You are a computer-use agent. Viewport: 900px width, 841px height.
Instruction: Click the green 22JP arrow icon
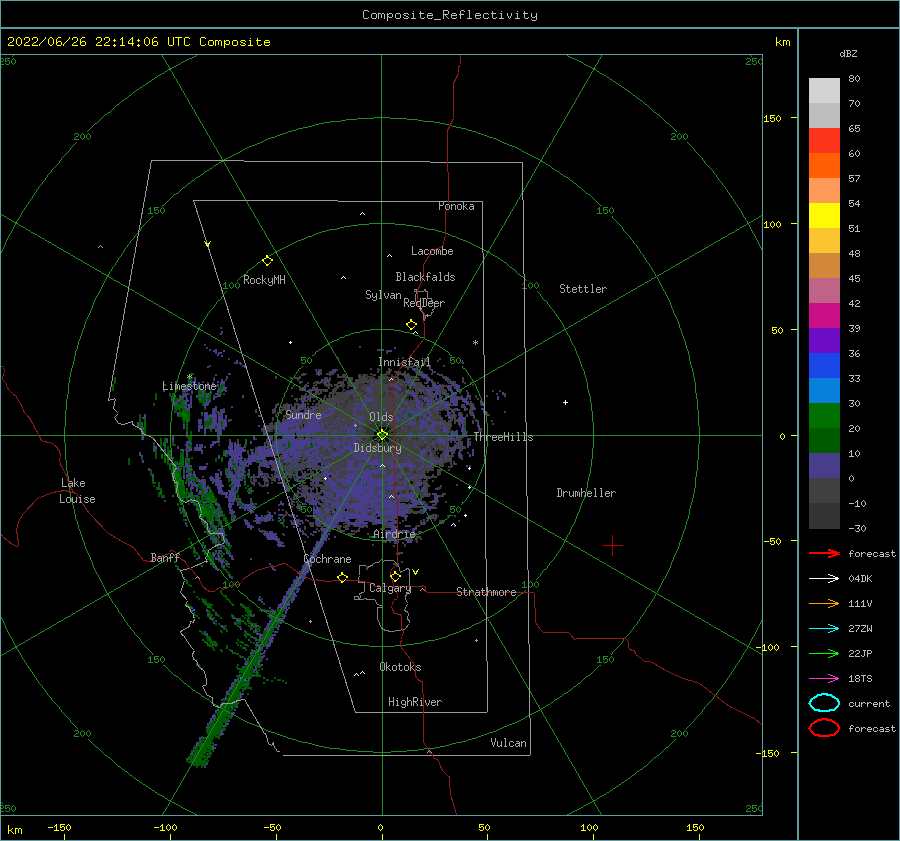click(824, 653)
